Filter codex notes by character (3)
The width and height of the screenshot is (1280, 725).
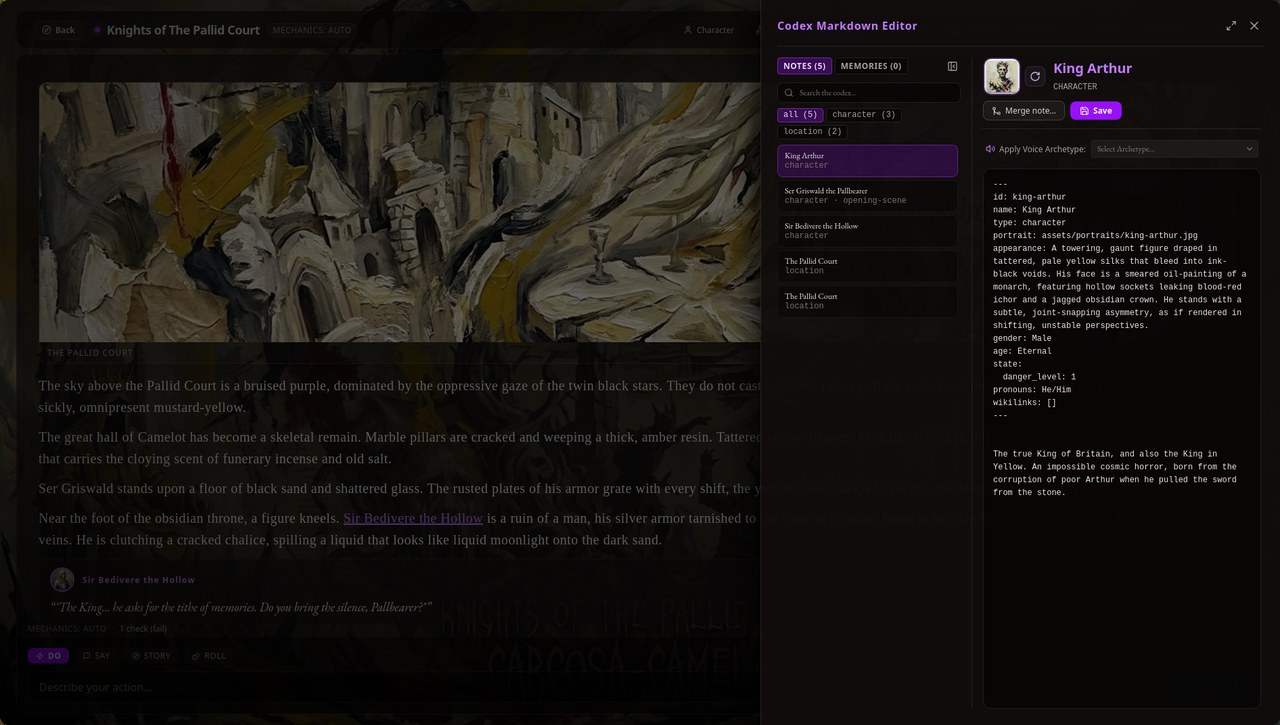(864, 114)
